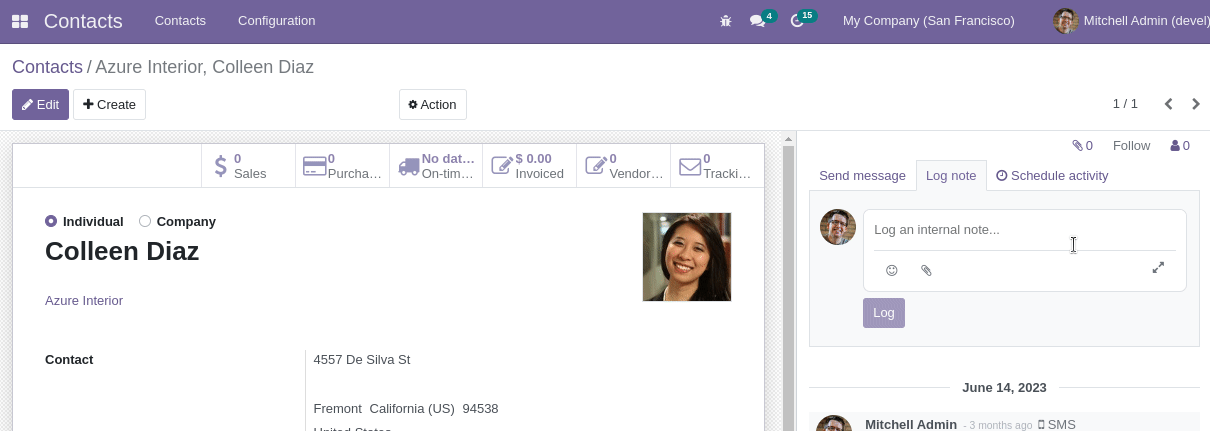Click the Create button
This screenshot has width=1210, height=431.
click(x=109, y=104)
